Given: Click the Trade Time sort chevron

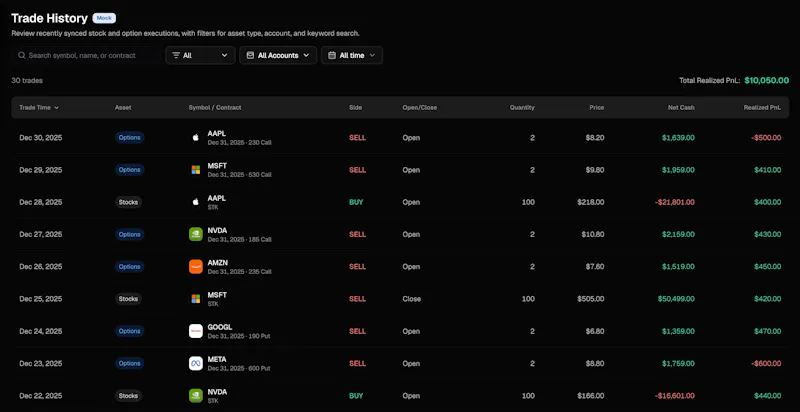Looking at the screenshot, I should [x=56, y=108].
